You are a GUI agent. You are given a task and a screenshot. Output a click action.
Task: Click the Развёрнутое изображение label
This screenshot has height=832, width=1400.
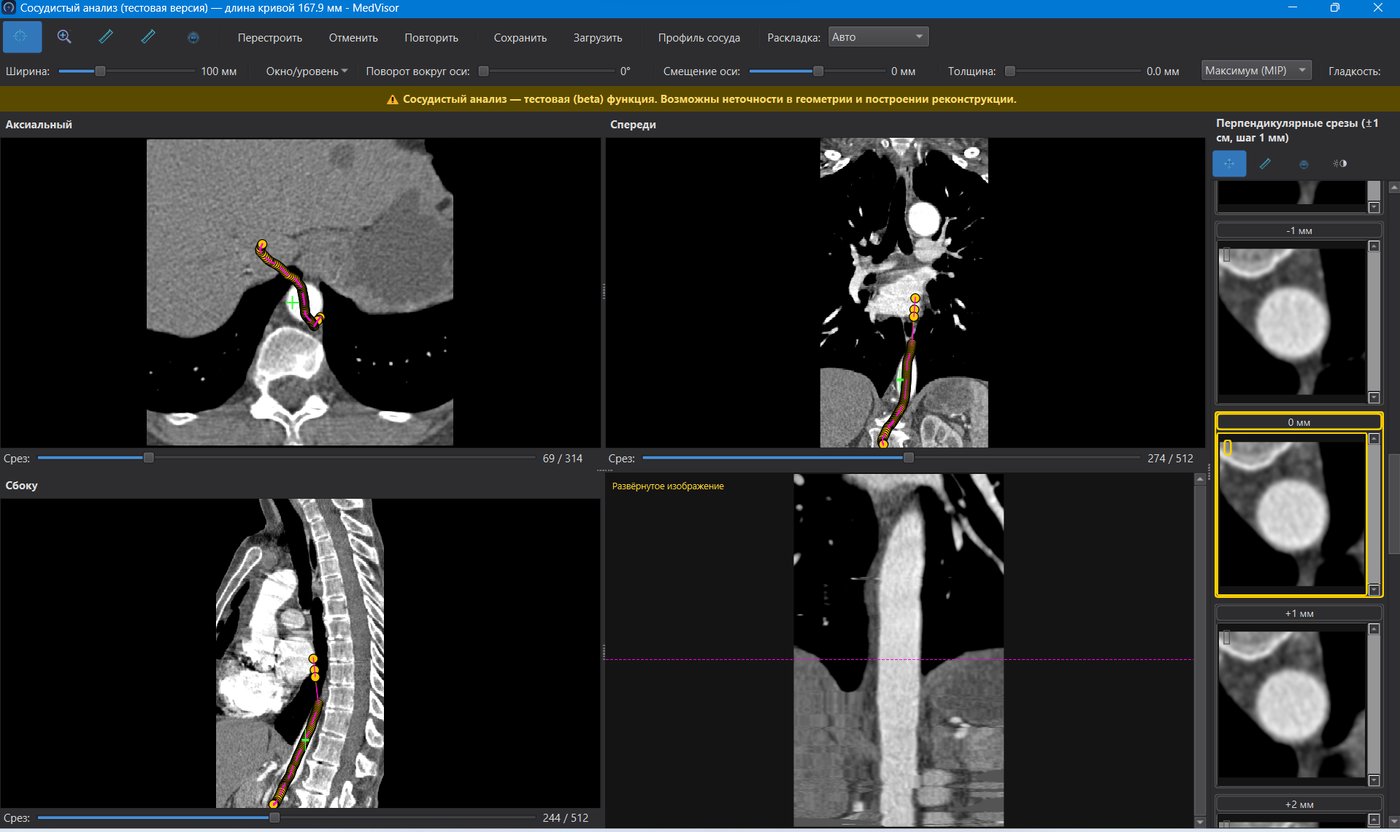tap(668, 486)
